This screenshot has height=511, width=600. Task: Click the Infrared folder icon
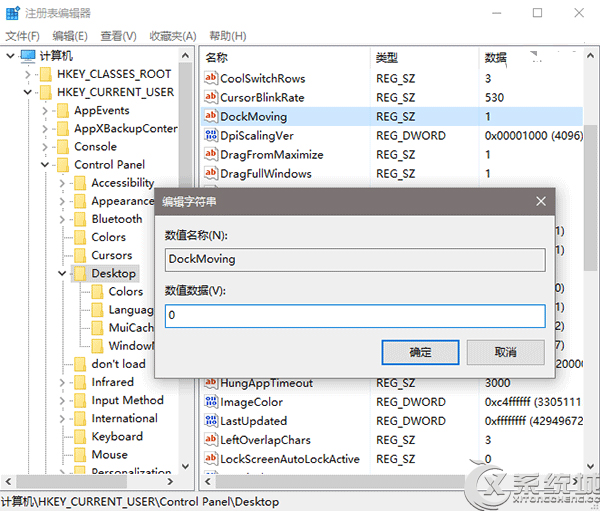pos(80,382)
